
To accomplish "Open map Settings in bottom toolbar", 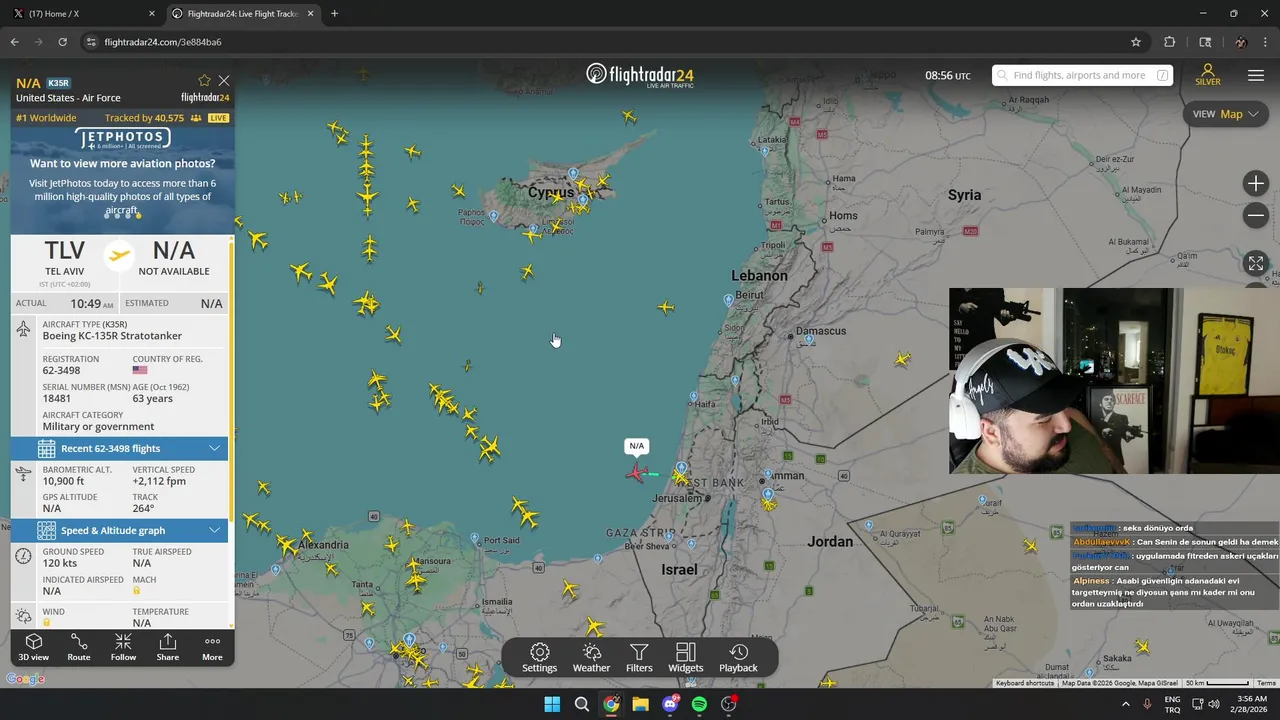I will (539, 658).
